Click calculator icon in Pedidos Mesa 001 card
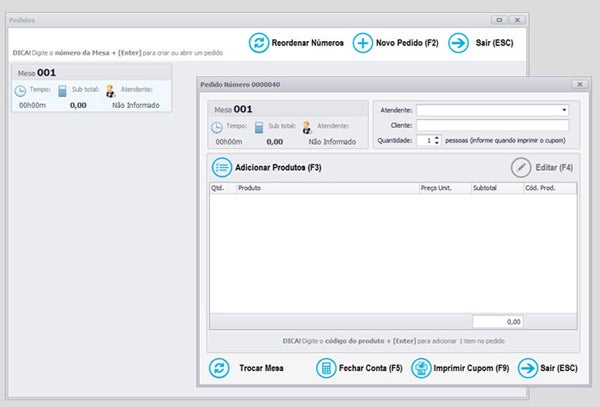The height and width of the screenshot is (407, 600). coord(62,91)
